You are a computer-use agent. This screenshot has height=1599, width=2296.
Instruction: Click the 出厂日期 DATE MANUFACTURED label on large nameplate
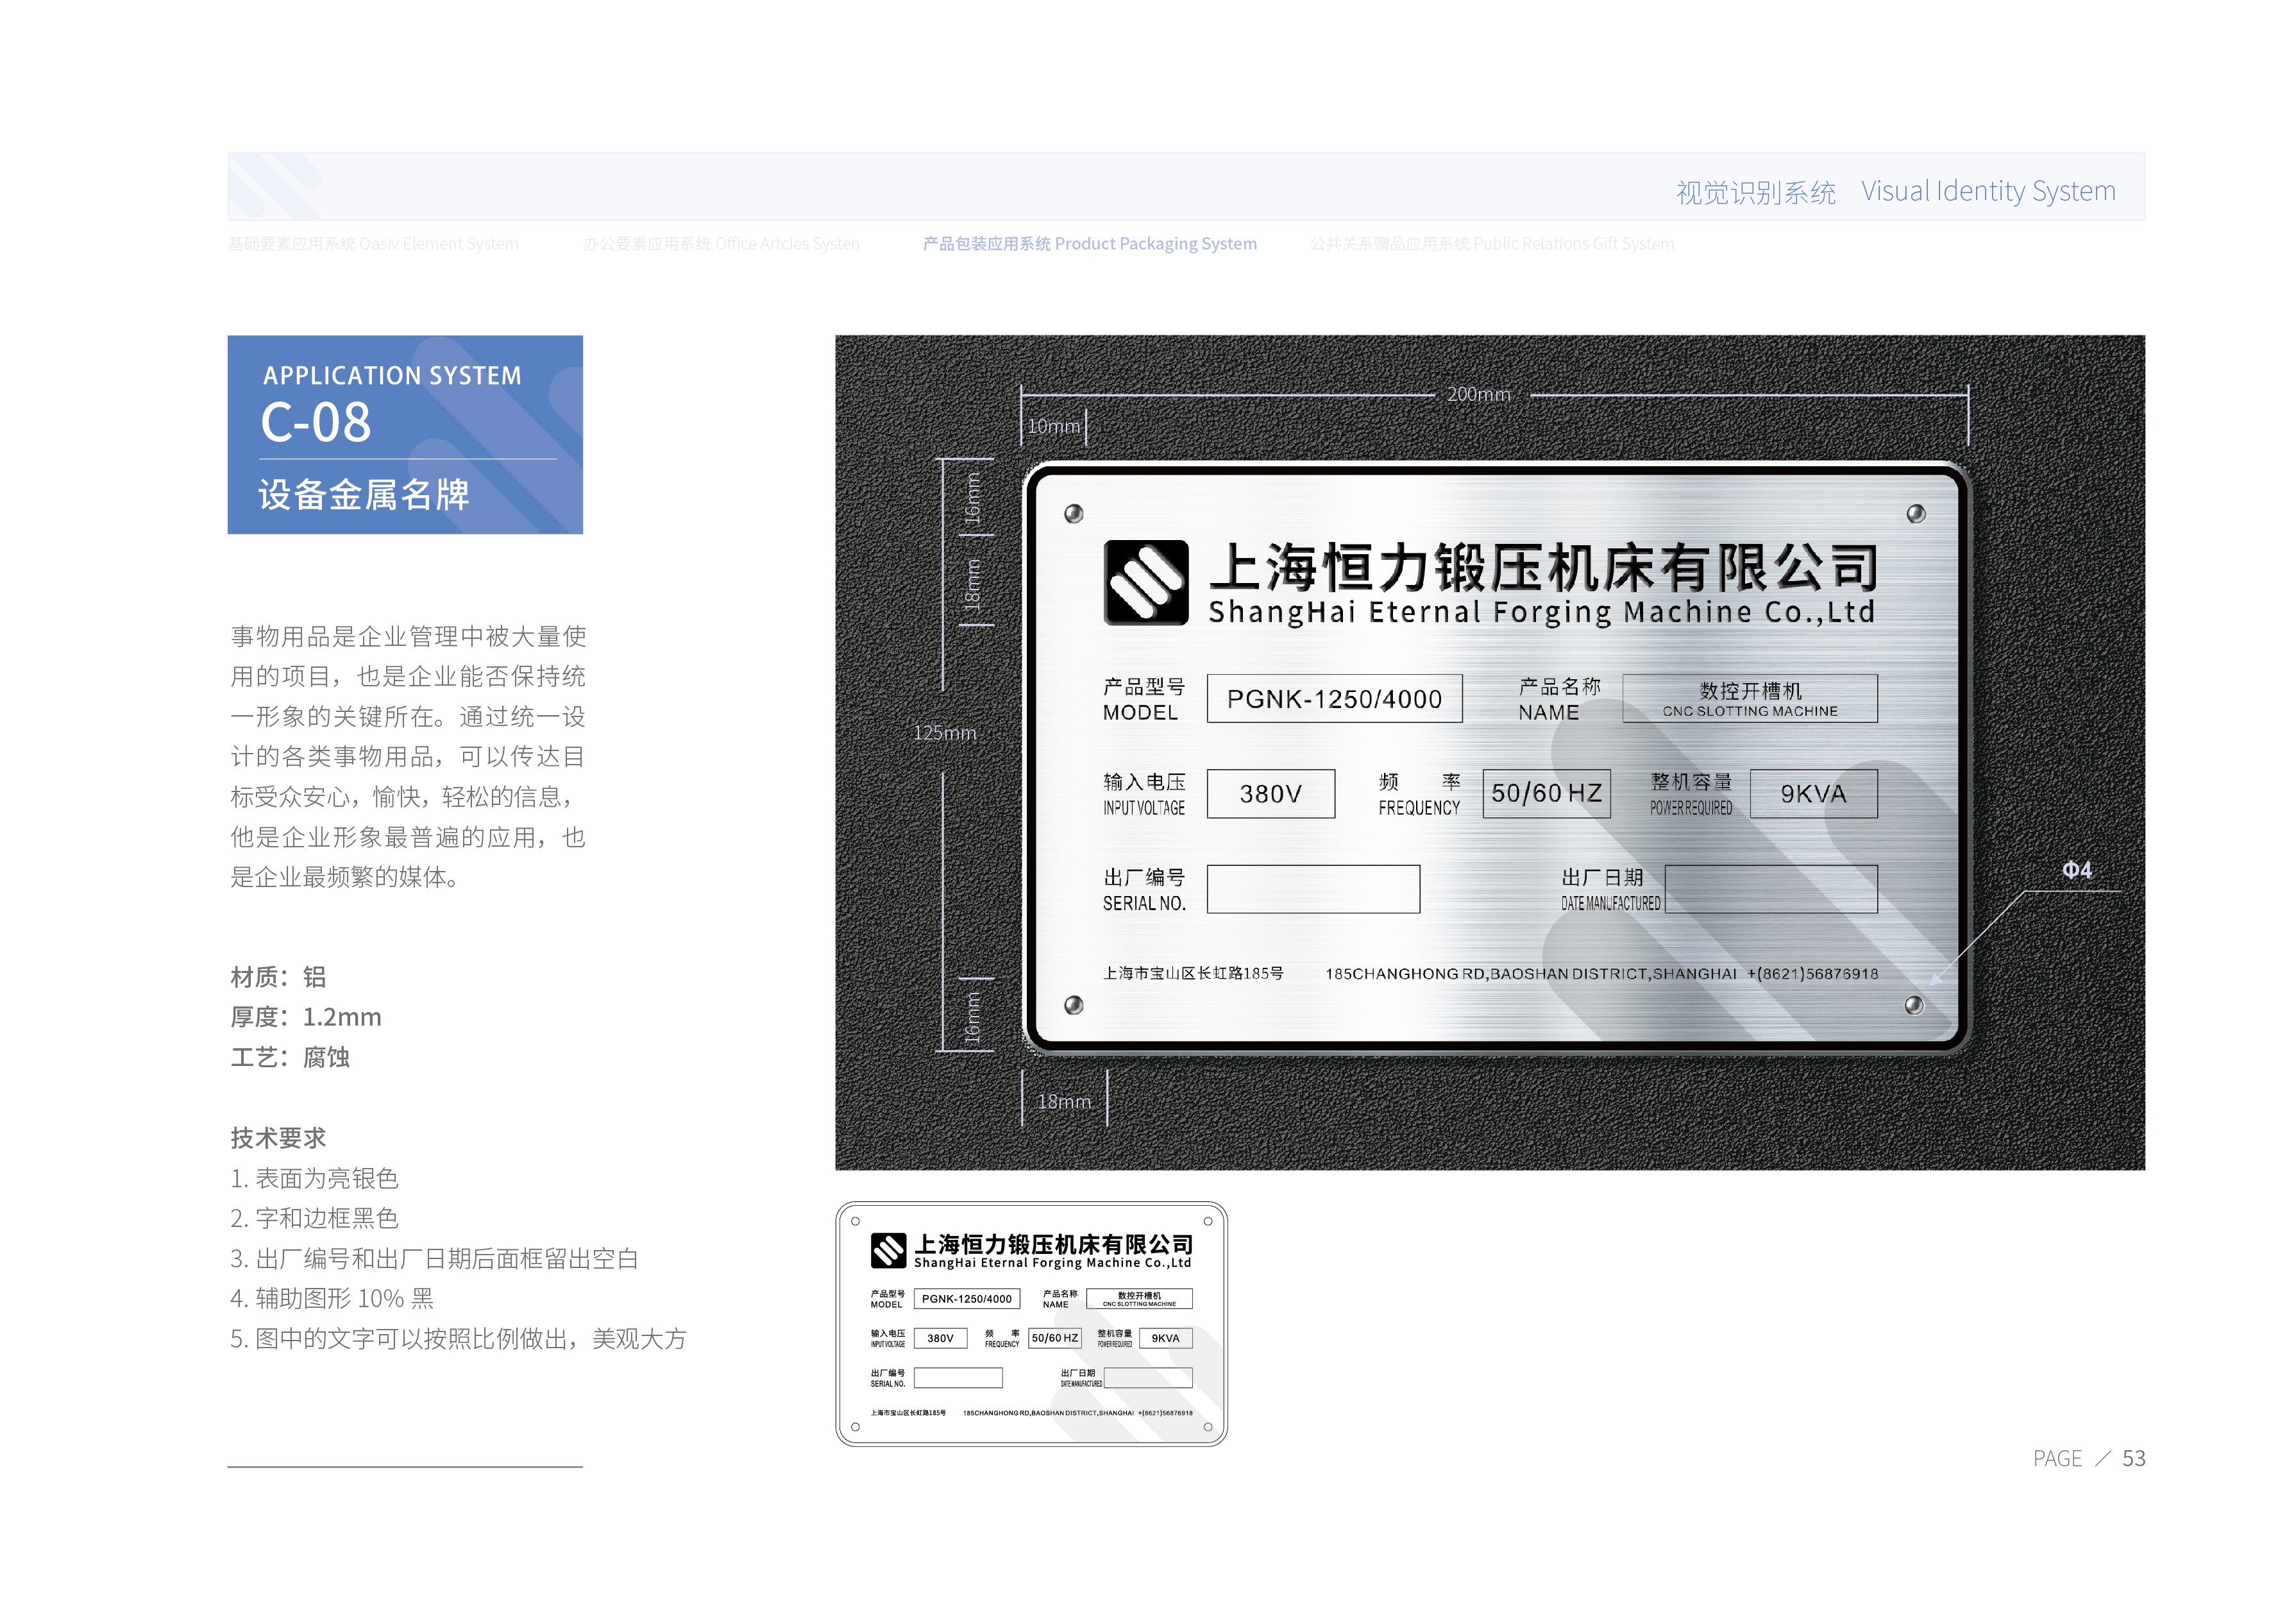click(1610, 890)
